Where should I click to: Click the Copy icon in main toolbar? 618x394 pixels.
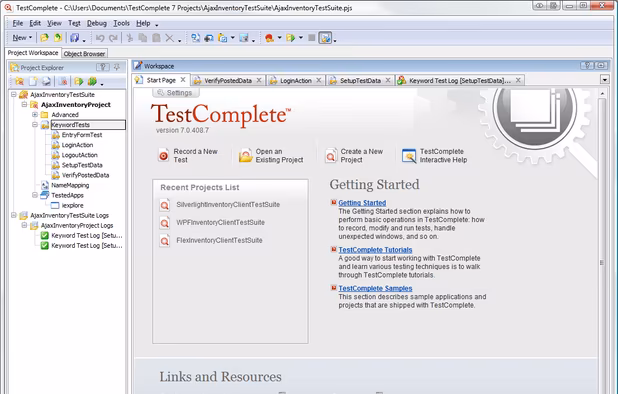coord(143,38)
